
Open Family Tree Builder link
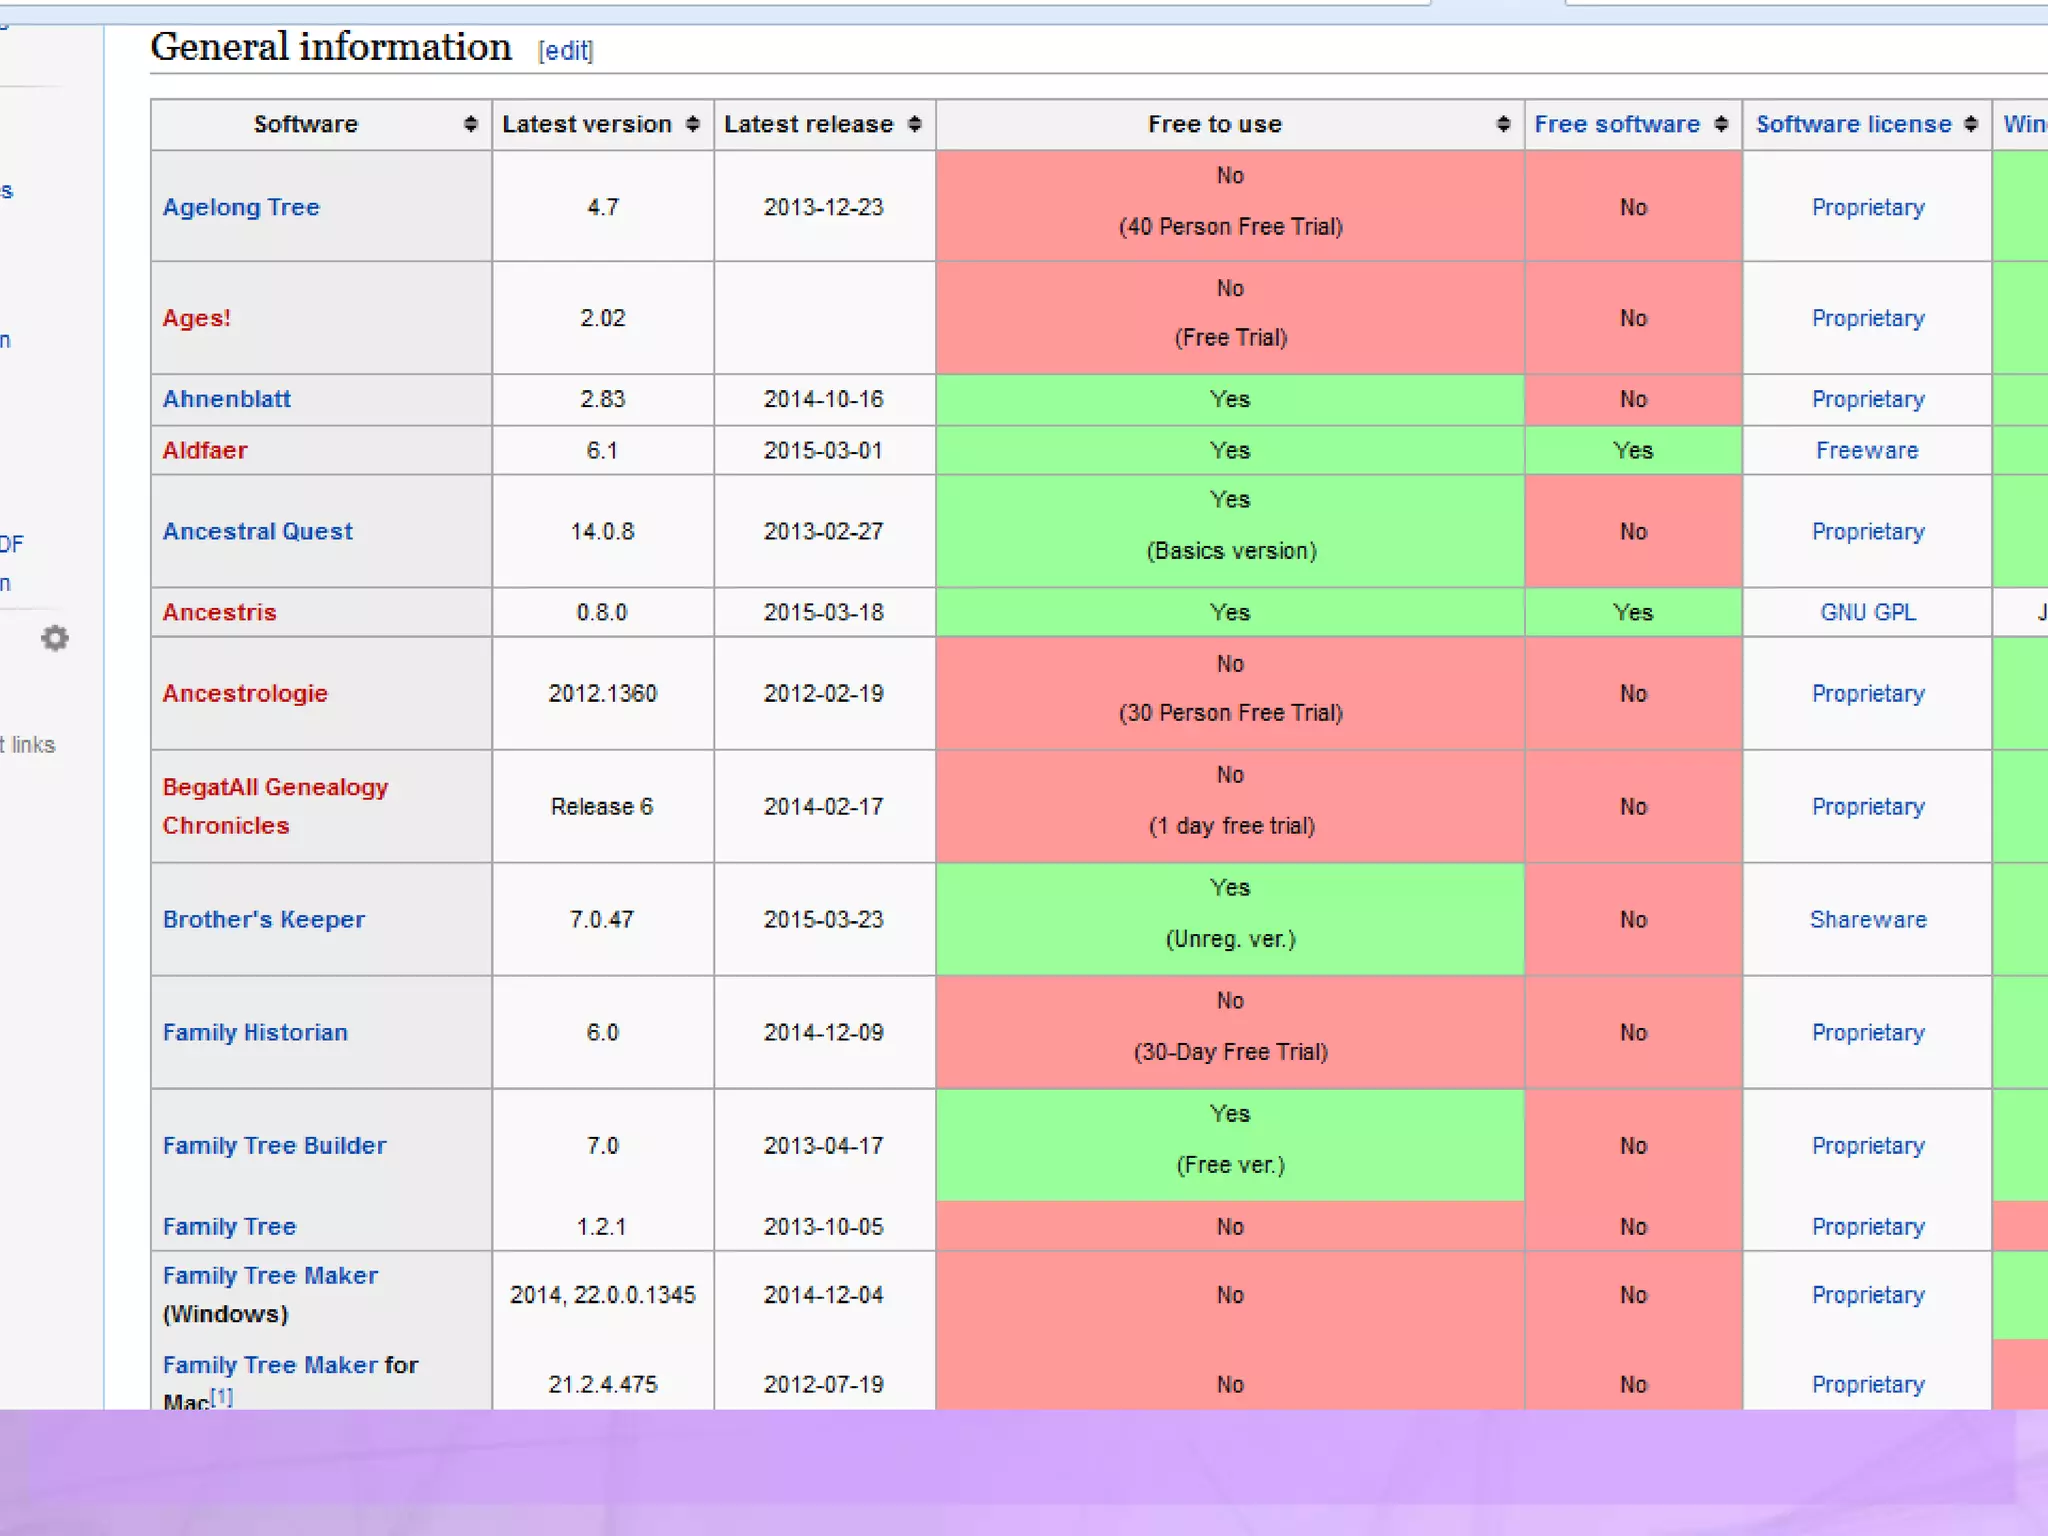pos(274,1145)
